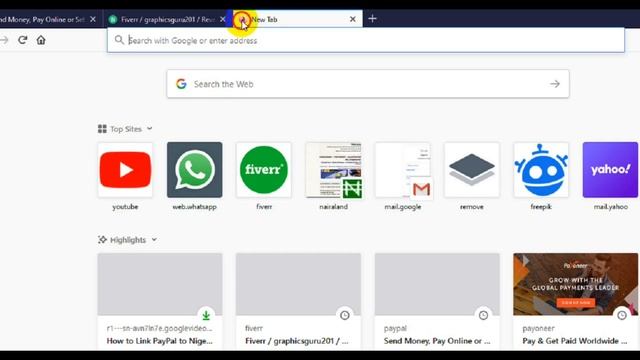Click the youtube label text

pyautogui.click(x=125, y=207)
